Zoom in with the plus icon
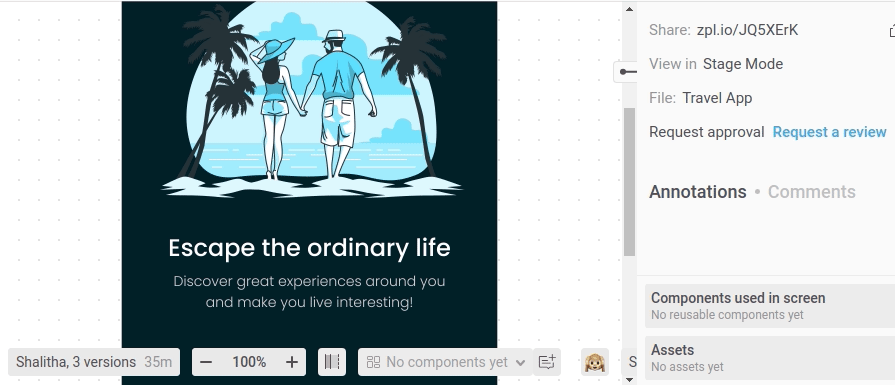Image resolution: width=895 pixels, height=385 pixels. coord(292,362)
